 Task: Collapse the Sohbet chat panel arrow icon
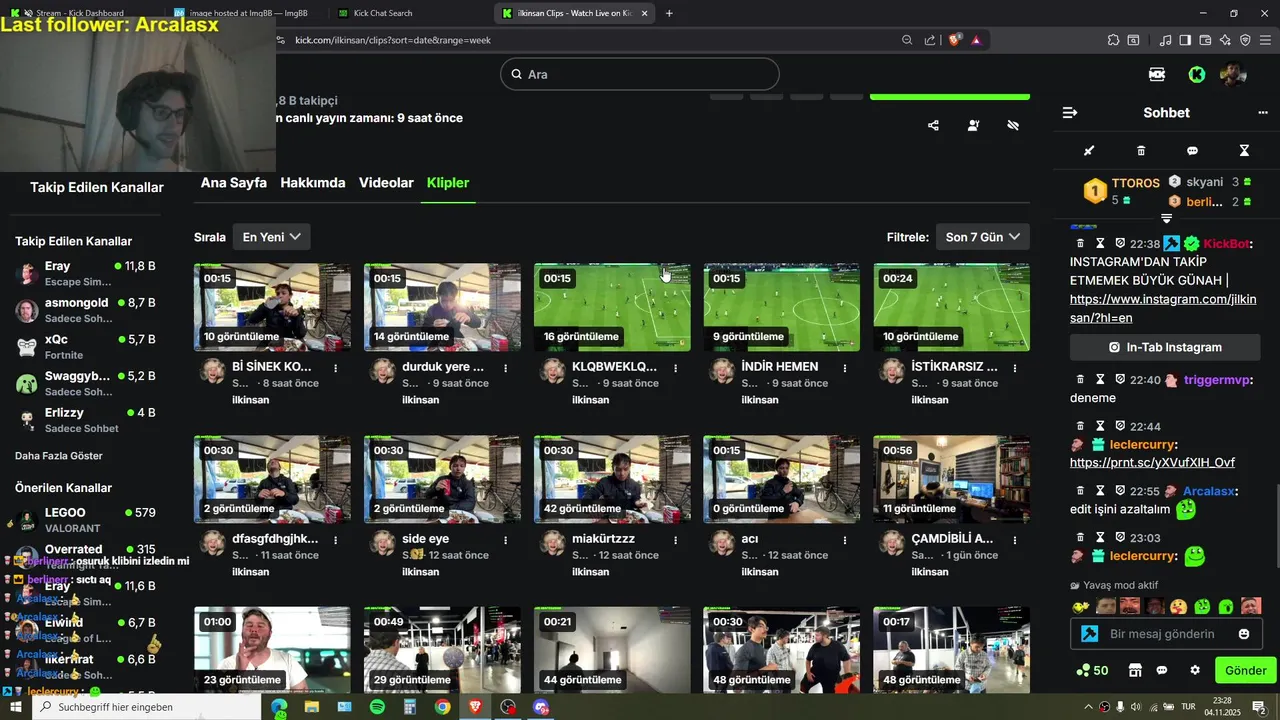(x=1069, y=113)
